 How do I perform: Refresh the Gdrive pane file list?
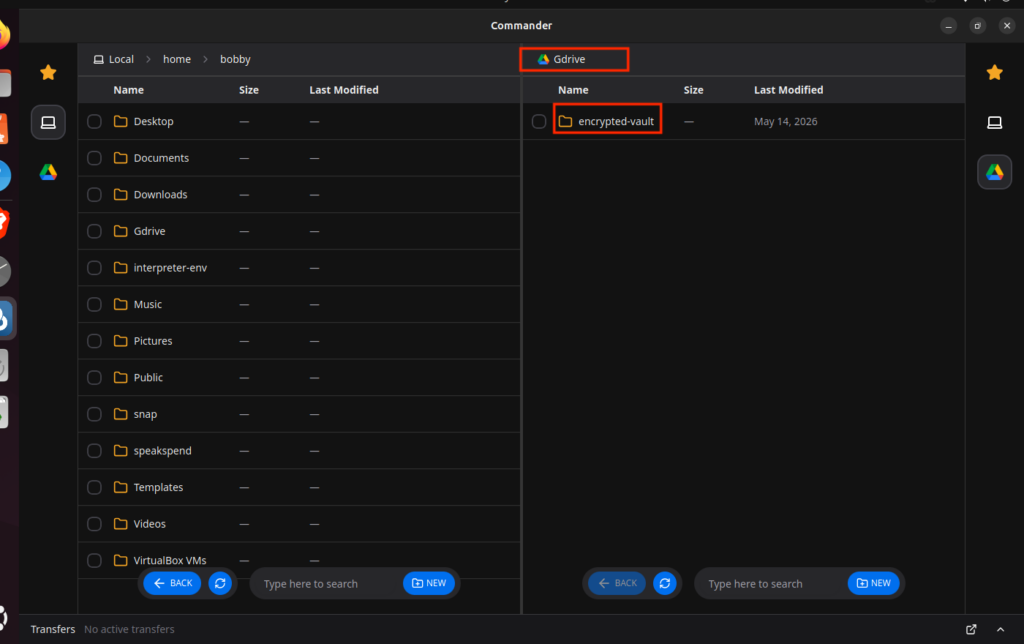click(665, 583)
